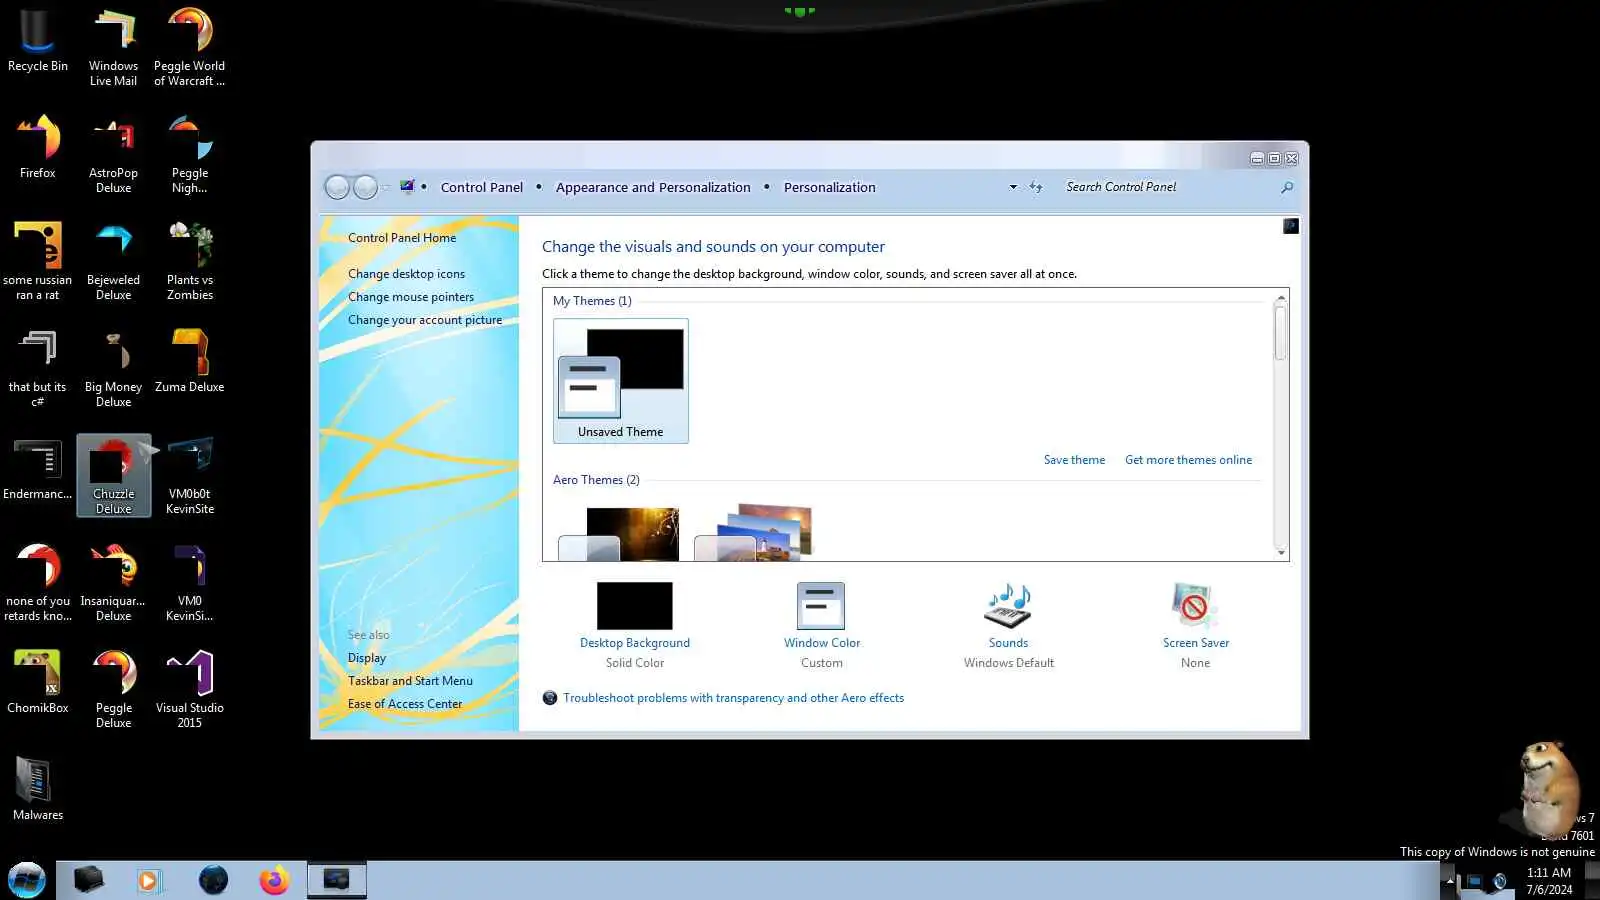Select the first Aero theme thumbnail
This screenshot has width=1600, height=900.
(x=619, y=534)
